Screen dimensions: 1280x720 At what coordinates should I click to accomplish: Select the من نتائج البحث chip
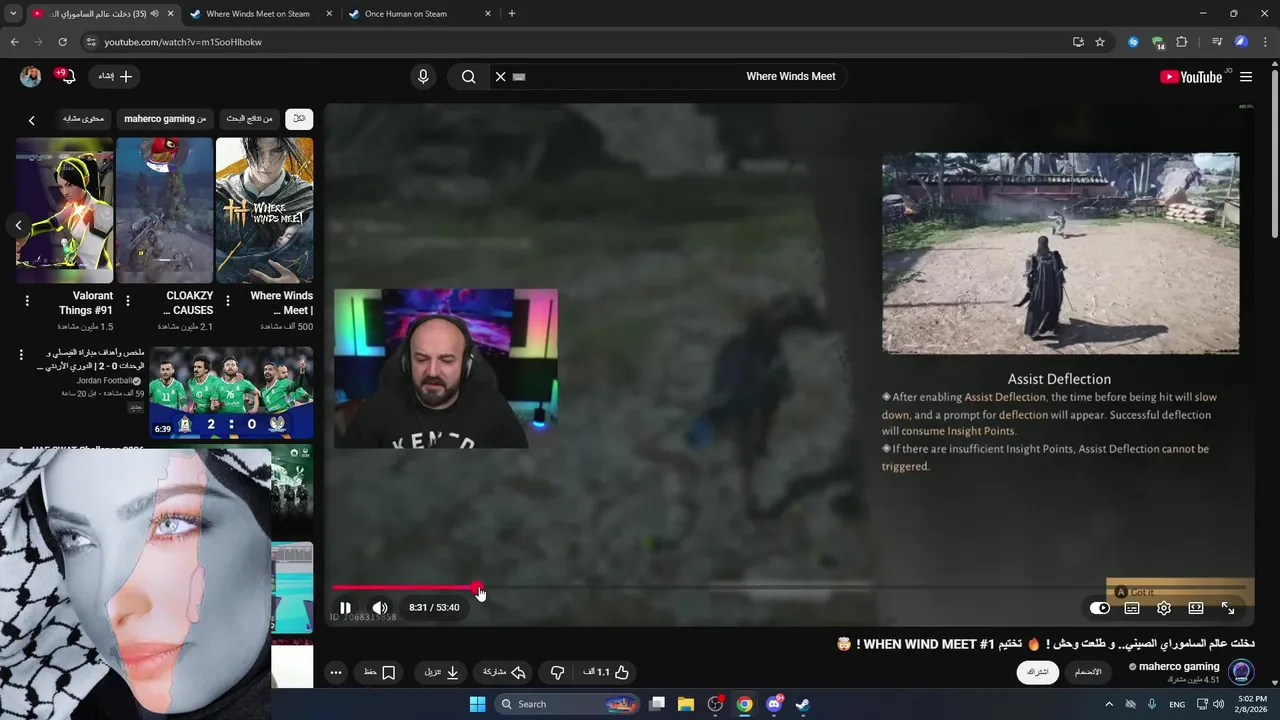pyautogui.click(x=250, y=119)
